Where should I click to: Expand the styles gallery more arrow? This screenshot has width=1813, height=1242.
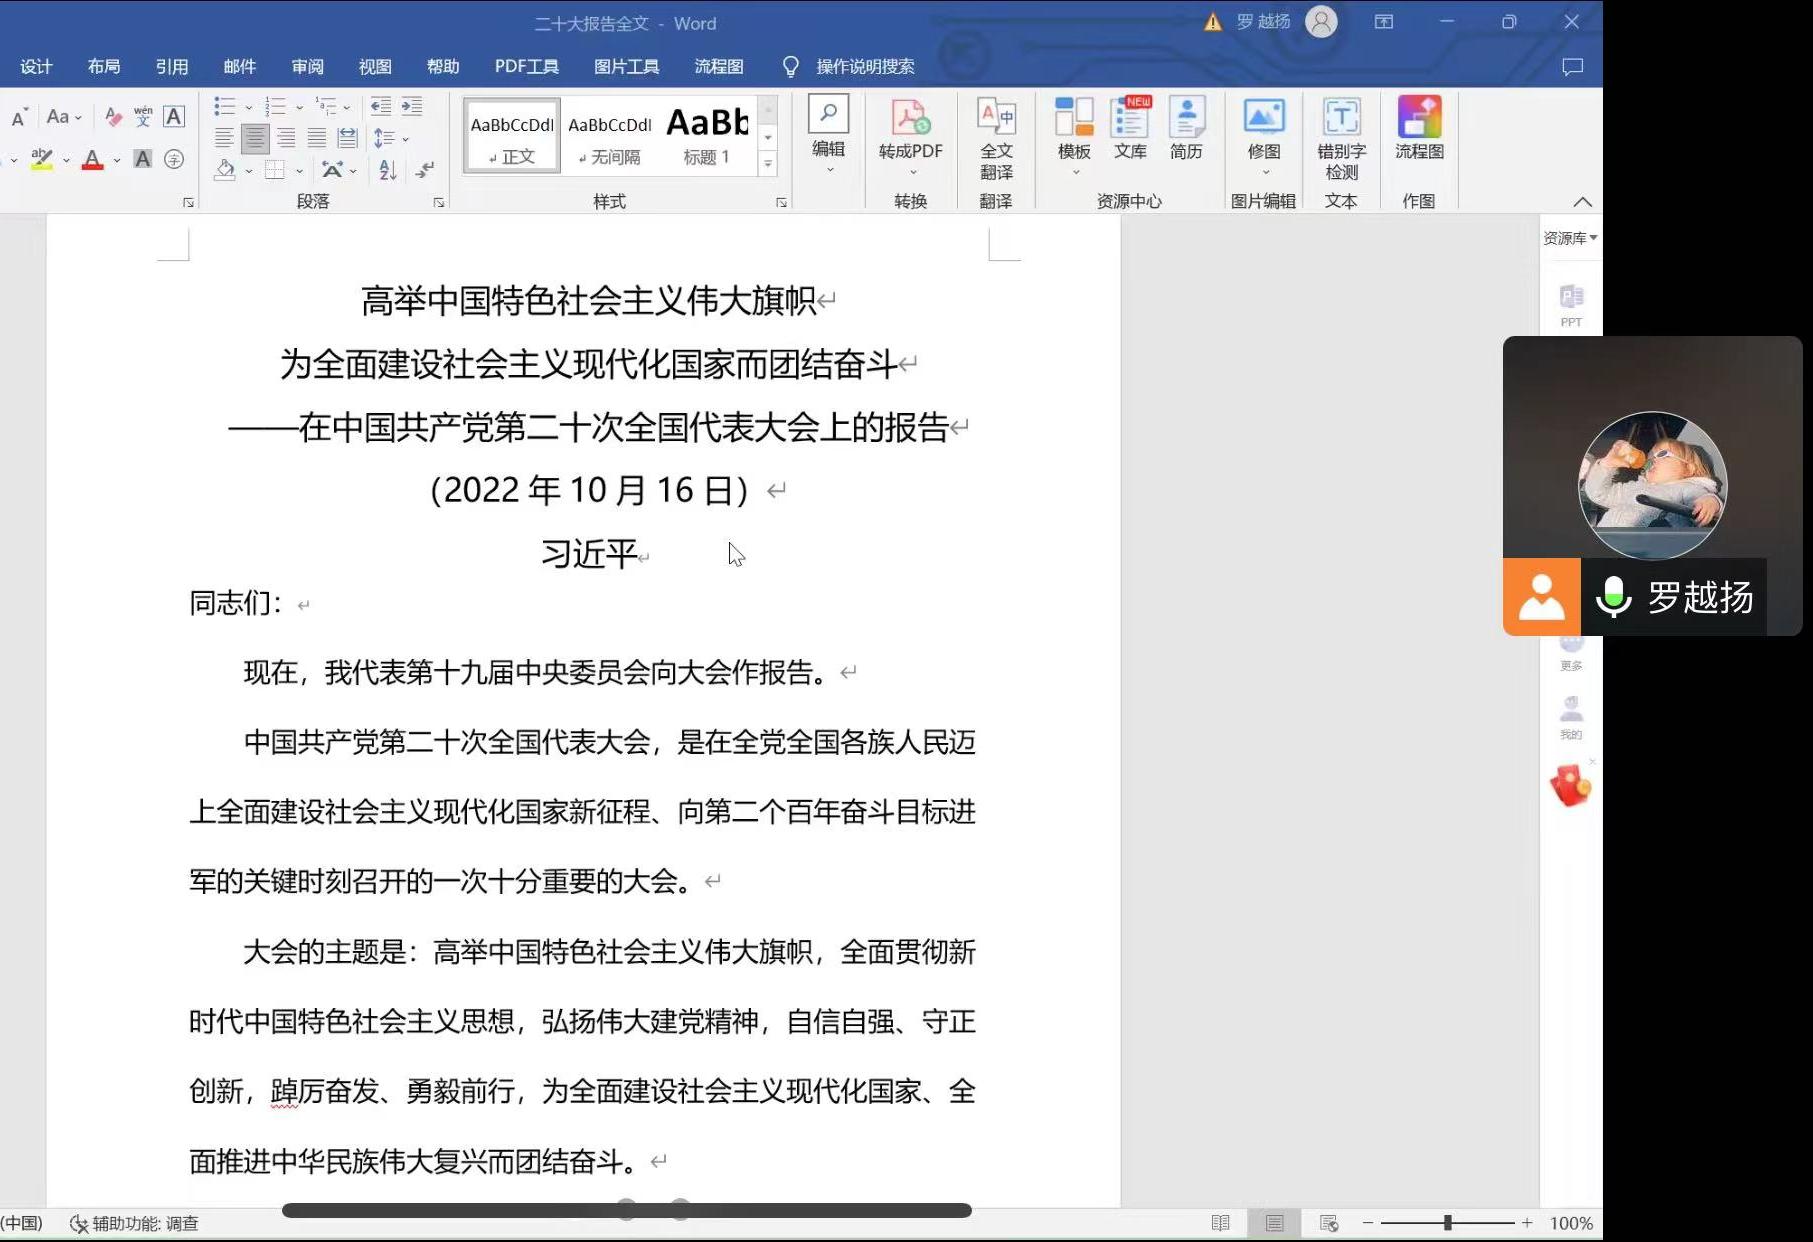pos(768,163)
